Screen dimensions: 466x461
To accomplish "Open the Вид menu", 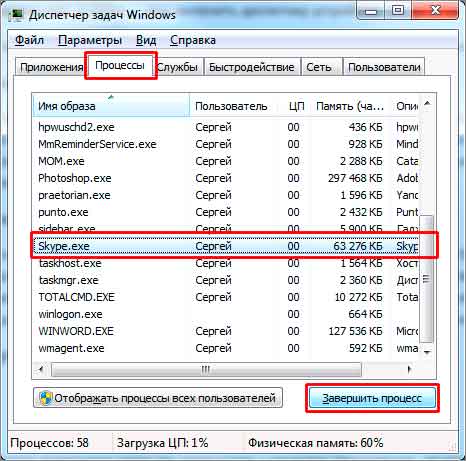I will pos(146,40).
